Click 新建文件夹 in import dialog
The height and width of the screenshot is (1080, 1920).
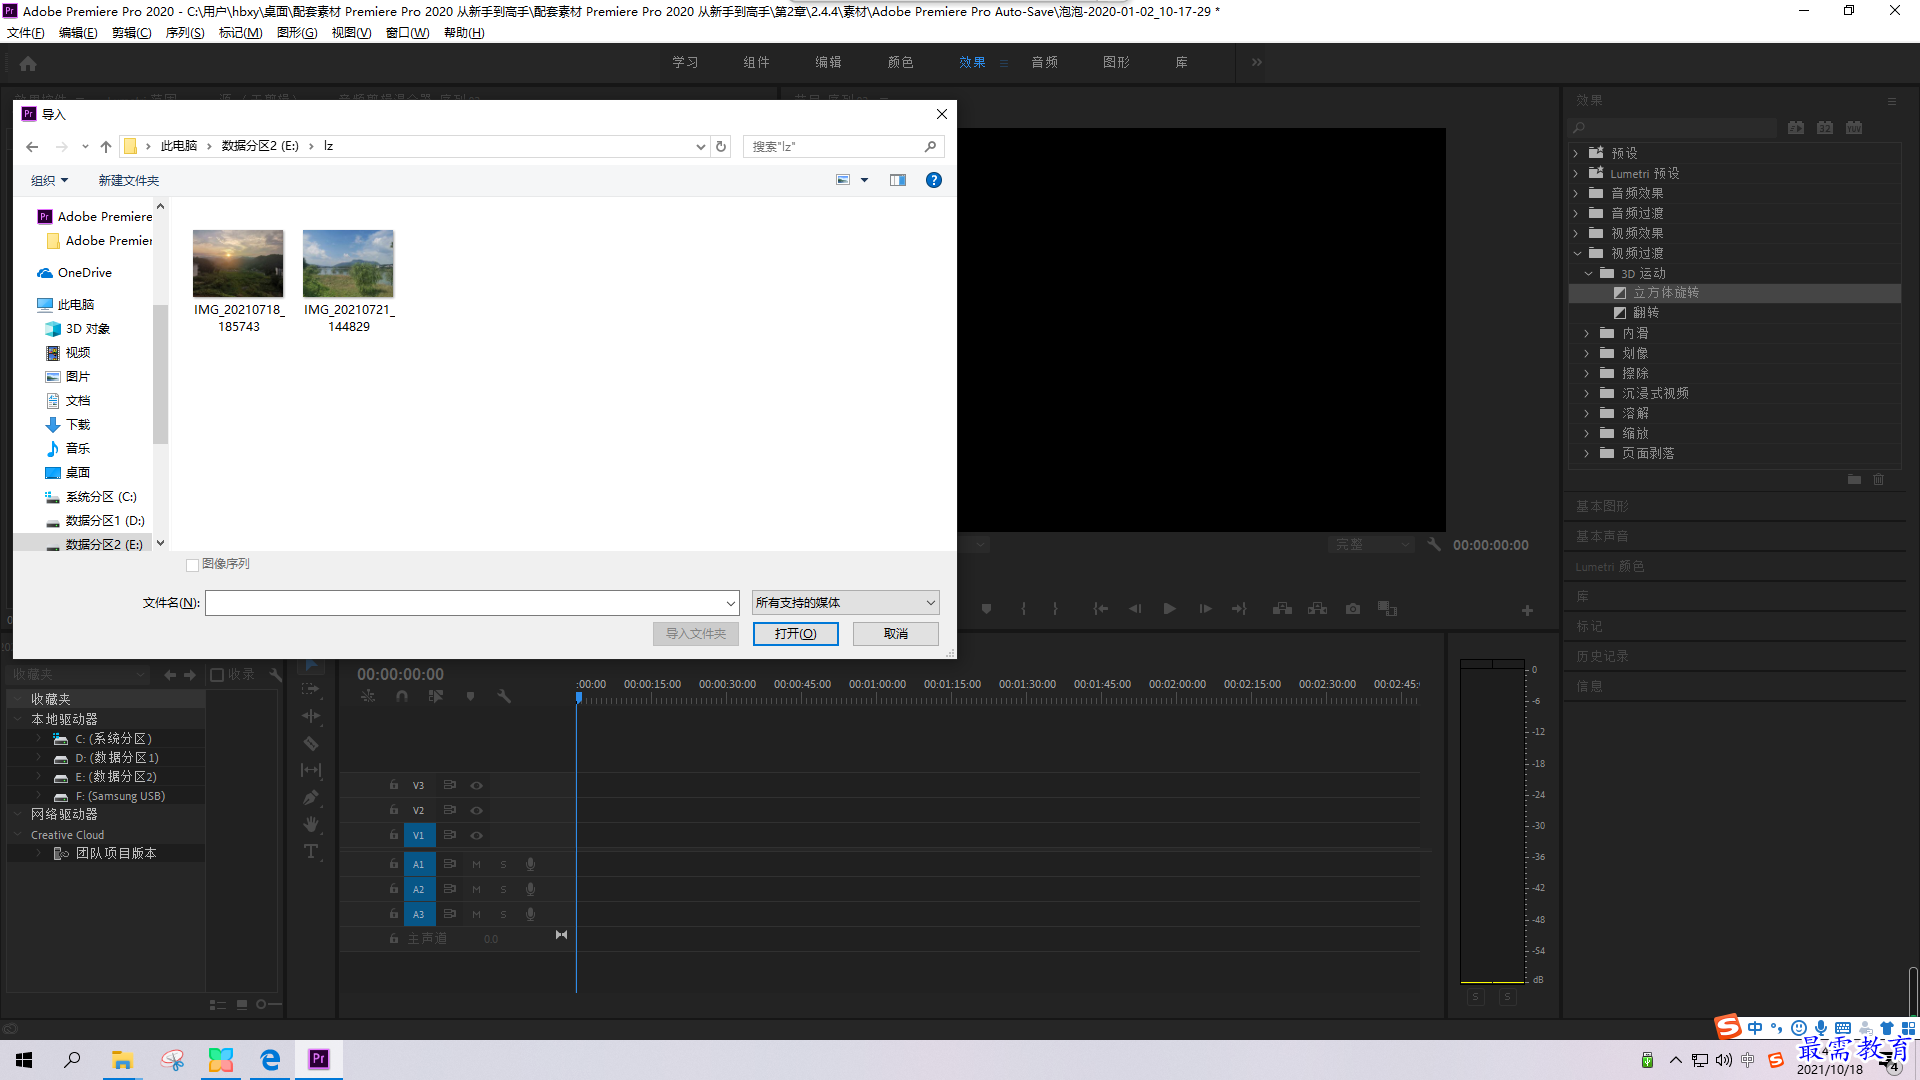[x=129, y=180]
